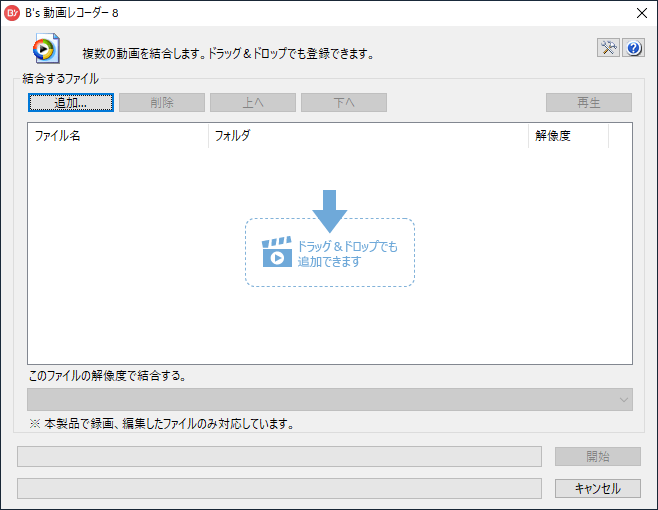Click the B's logo in the title bar
The width and height of the screenshot is (658, 510).
pos(13,13)
